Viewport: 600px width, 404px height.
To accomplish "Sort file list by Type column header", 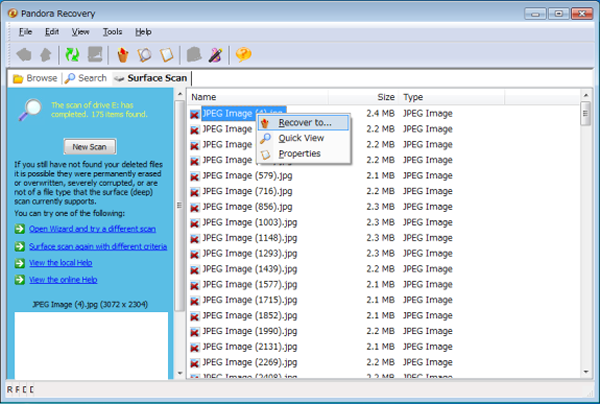I will tap(452, 97).
